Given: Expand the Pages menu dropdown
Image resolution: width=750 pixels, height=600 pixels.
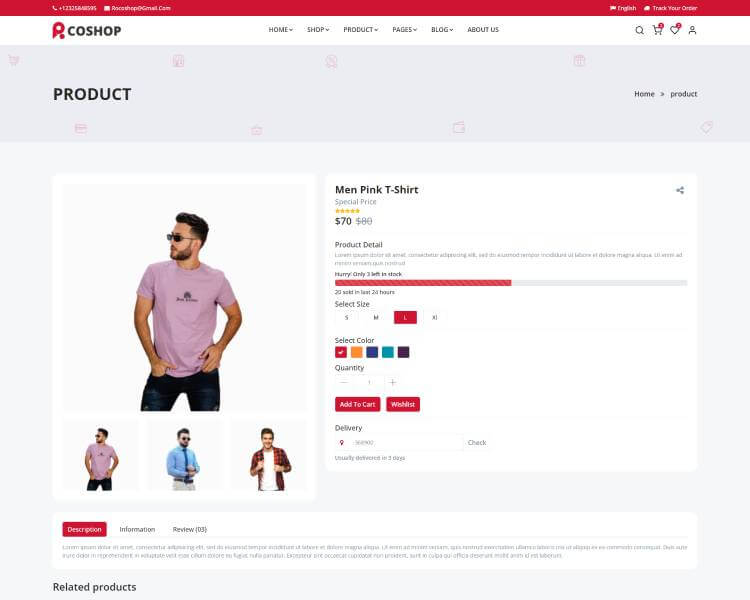Looking at the screenshot, I should tap(405, 30).
